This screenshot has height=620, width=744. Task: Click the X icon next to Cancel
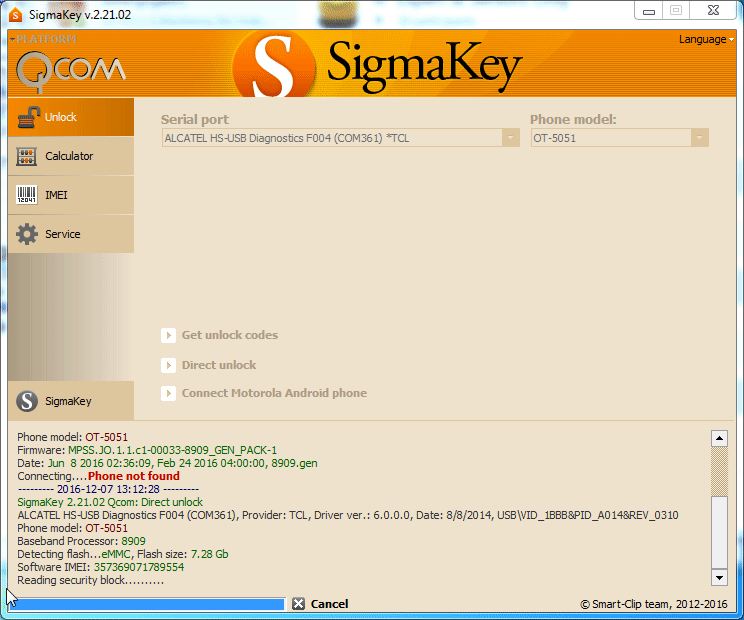coord(298,604)
